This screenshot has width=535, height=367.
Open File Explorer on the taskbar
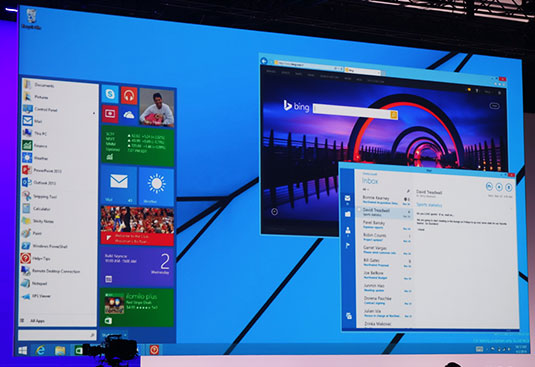60,350
